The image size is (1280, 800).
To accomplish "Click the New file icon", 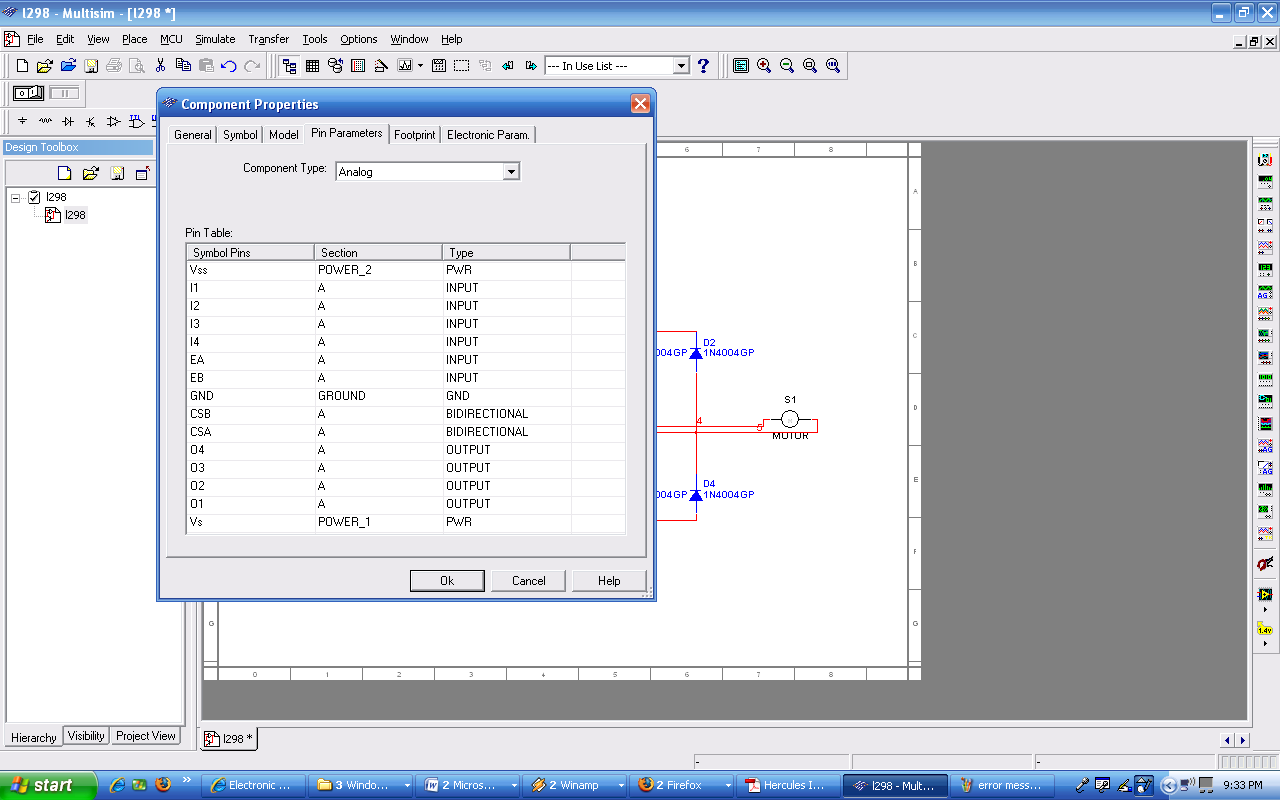I will click(x=22, y=66).
